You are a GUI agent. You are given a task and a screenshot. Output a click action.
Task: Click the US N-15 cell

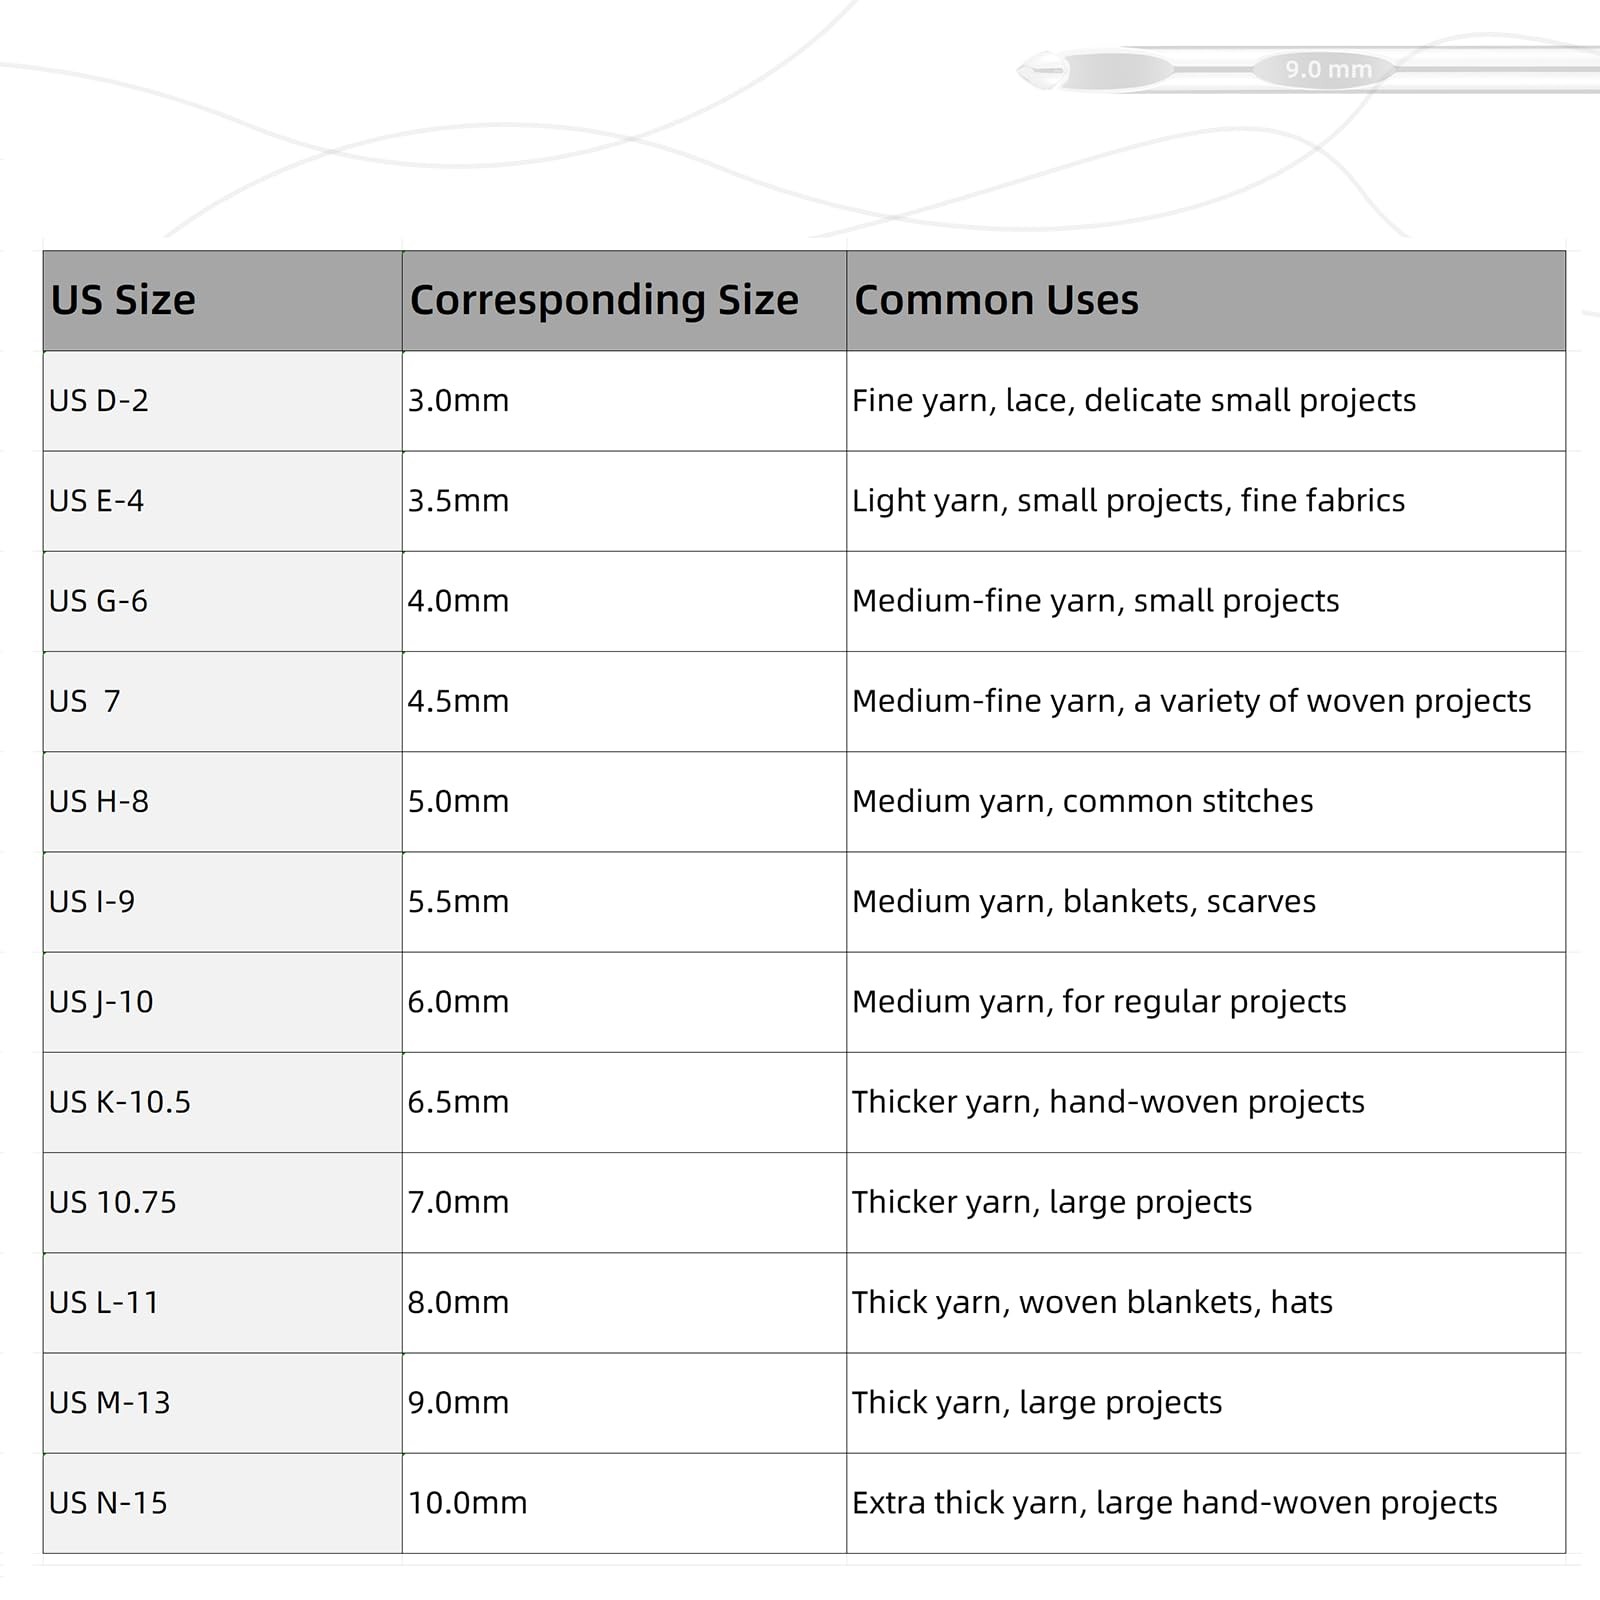tap(223, 1503)
